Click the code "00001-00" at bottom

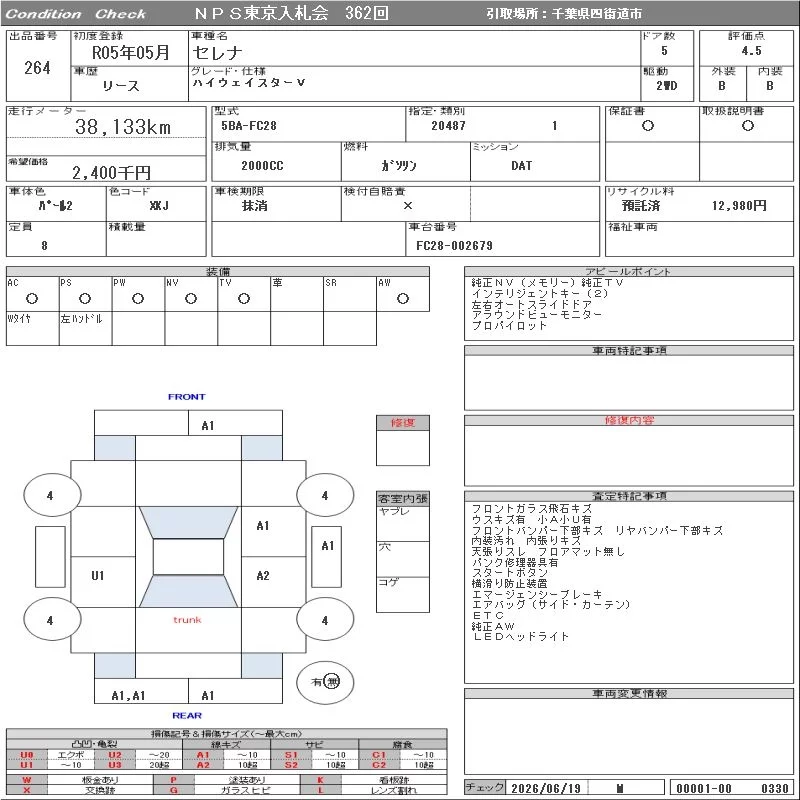pos(704,788)
